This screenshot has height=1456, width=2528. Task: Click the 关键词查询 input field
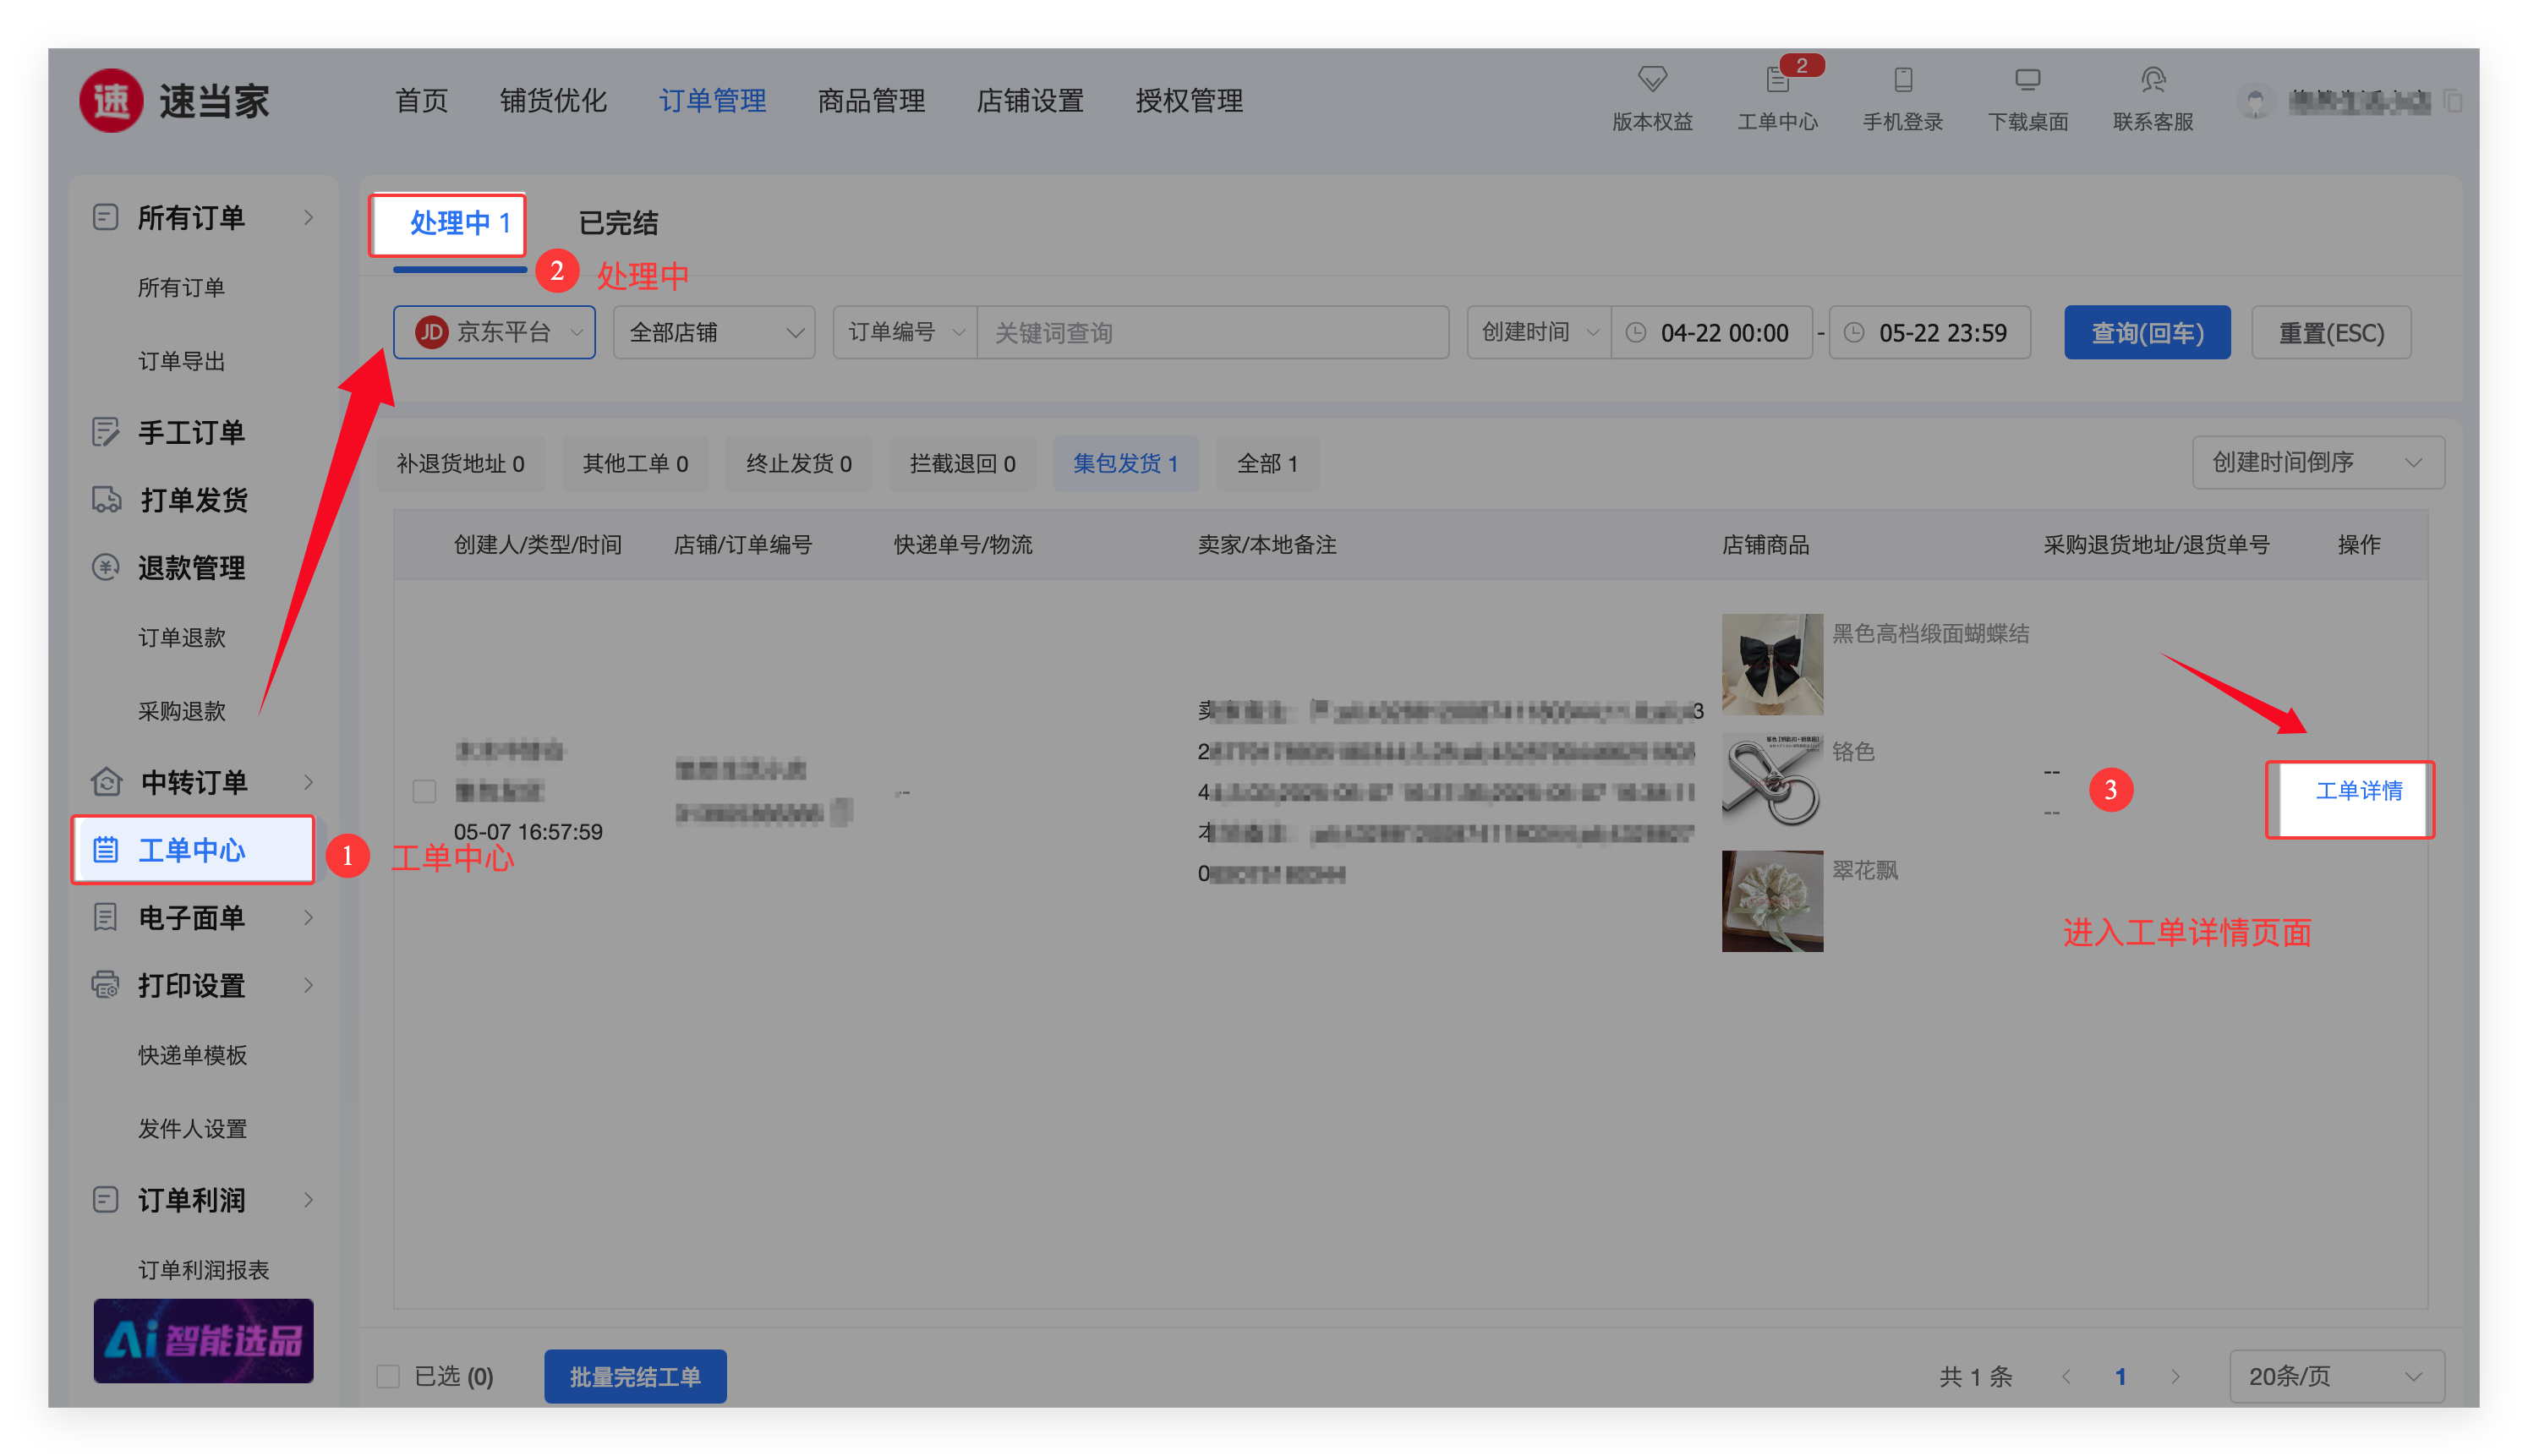point(1211,332)
